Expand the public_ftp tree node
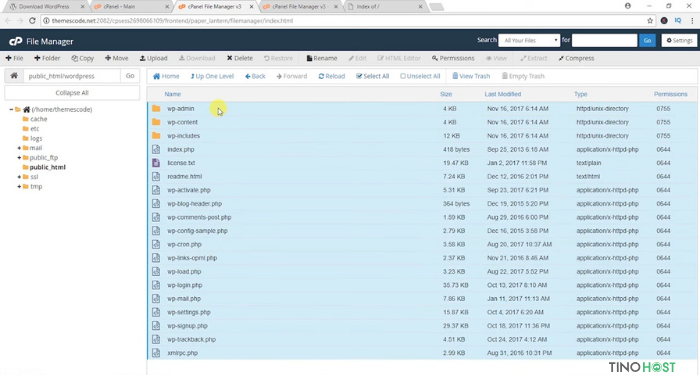The image size is (700, 375). [x=19, y=158]
